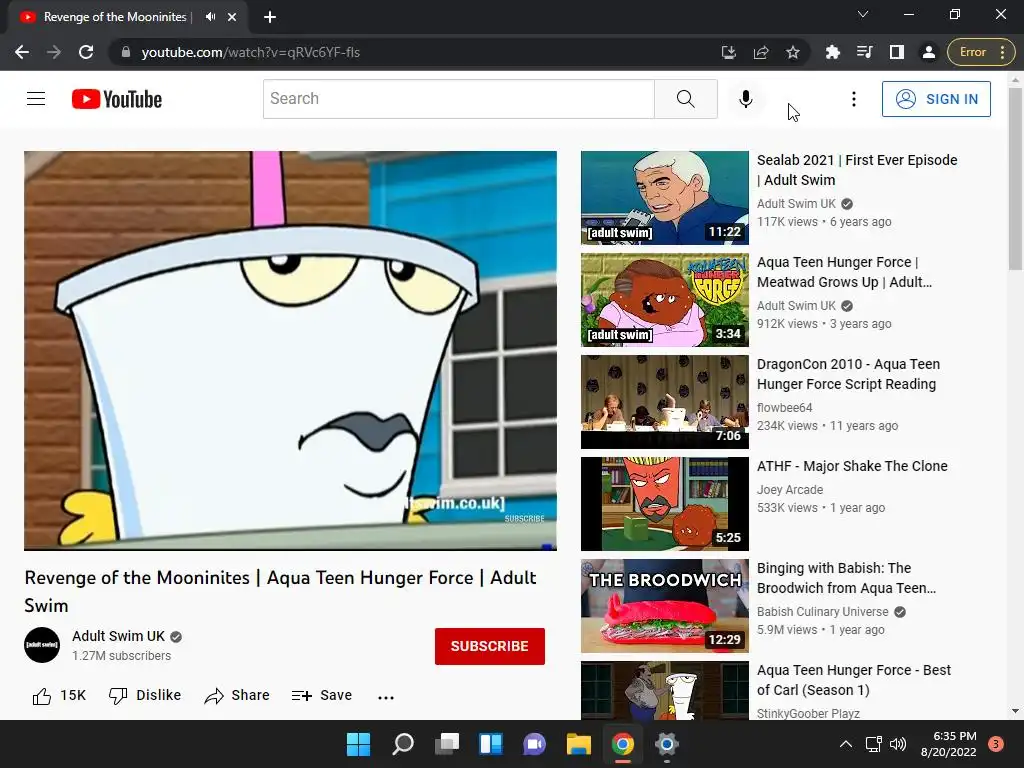Open media controls icon in Chrome toolbar

click(865, 52)
